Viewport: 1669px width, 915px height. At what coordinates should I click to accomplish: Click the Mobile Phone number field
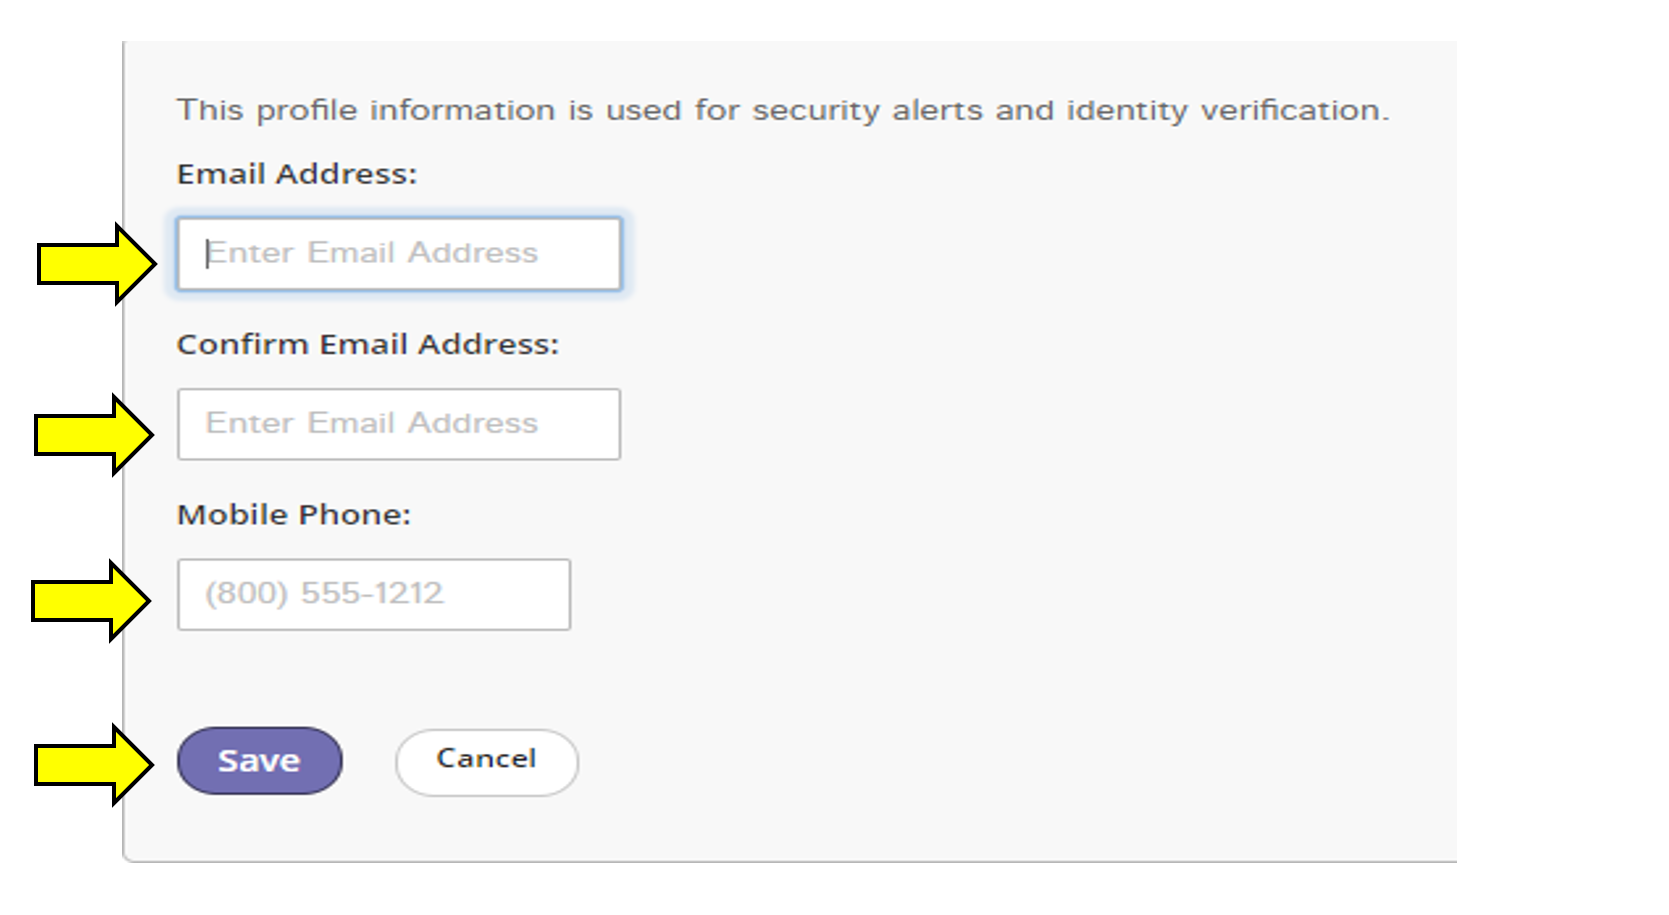pos(373,594)
